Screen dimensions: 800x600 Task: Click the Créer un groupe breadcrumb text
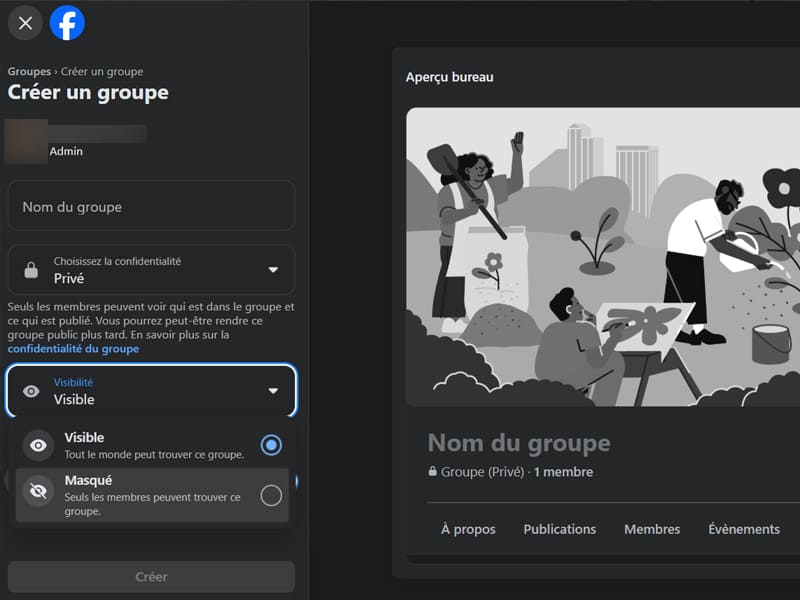(x=102, y=71)
